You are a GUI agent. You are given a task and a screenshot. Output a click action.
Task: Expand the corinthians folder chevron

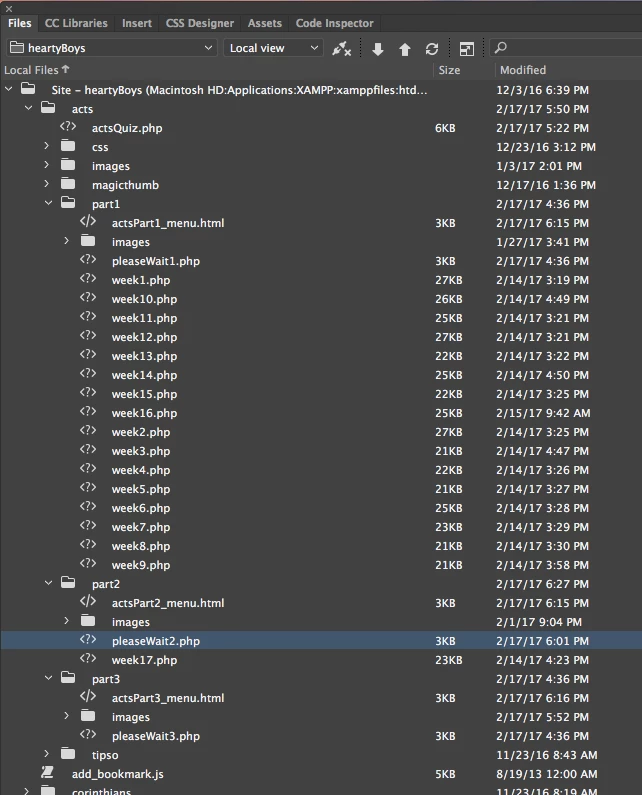click(27, 791)
